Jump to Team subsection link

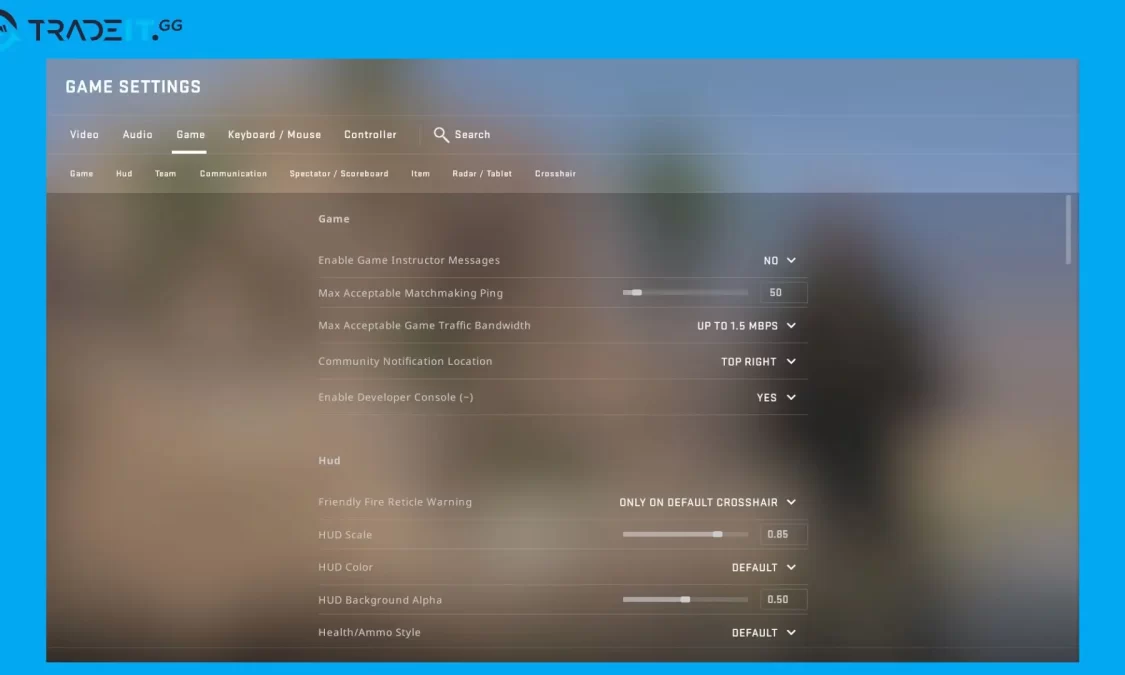click(166, 174)
